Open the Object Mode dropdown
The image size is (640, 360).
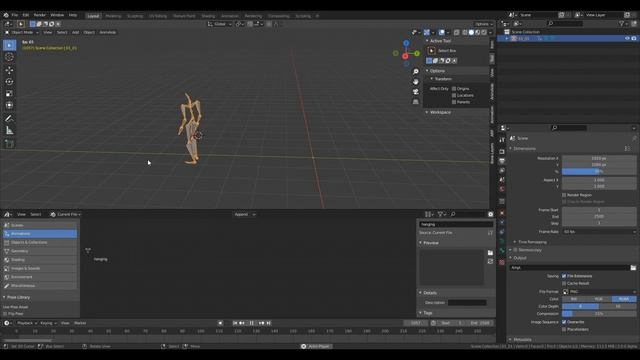[22, 32]
